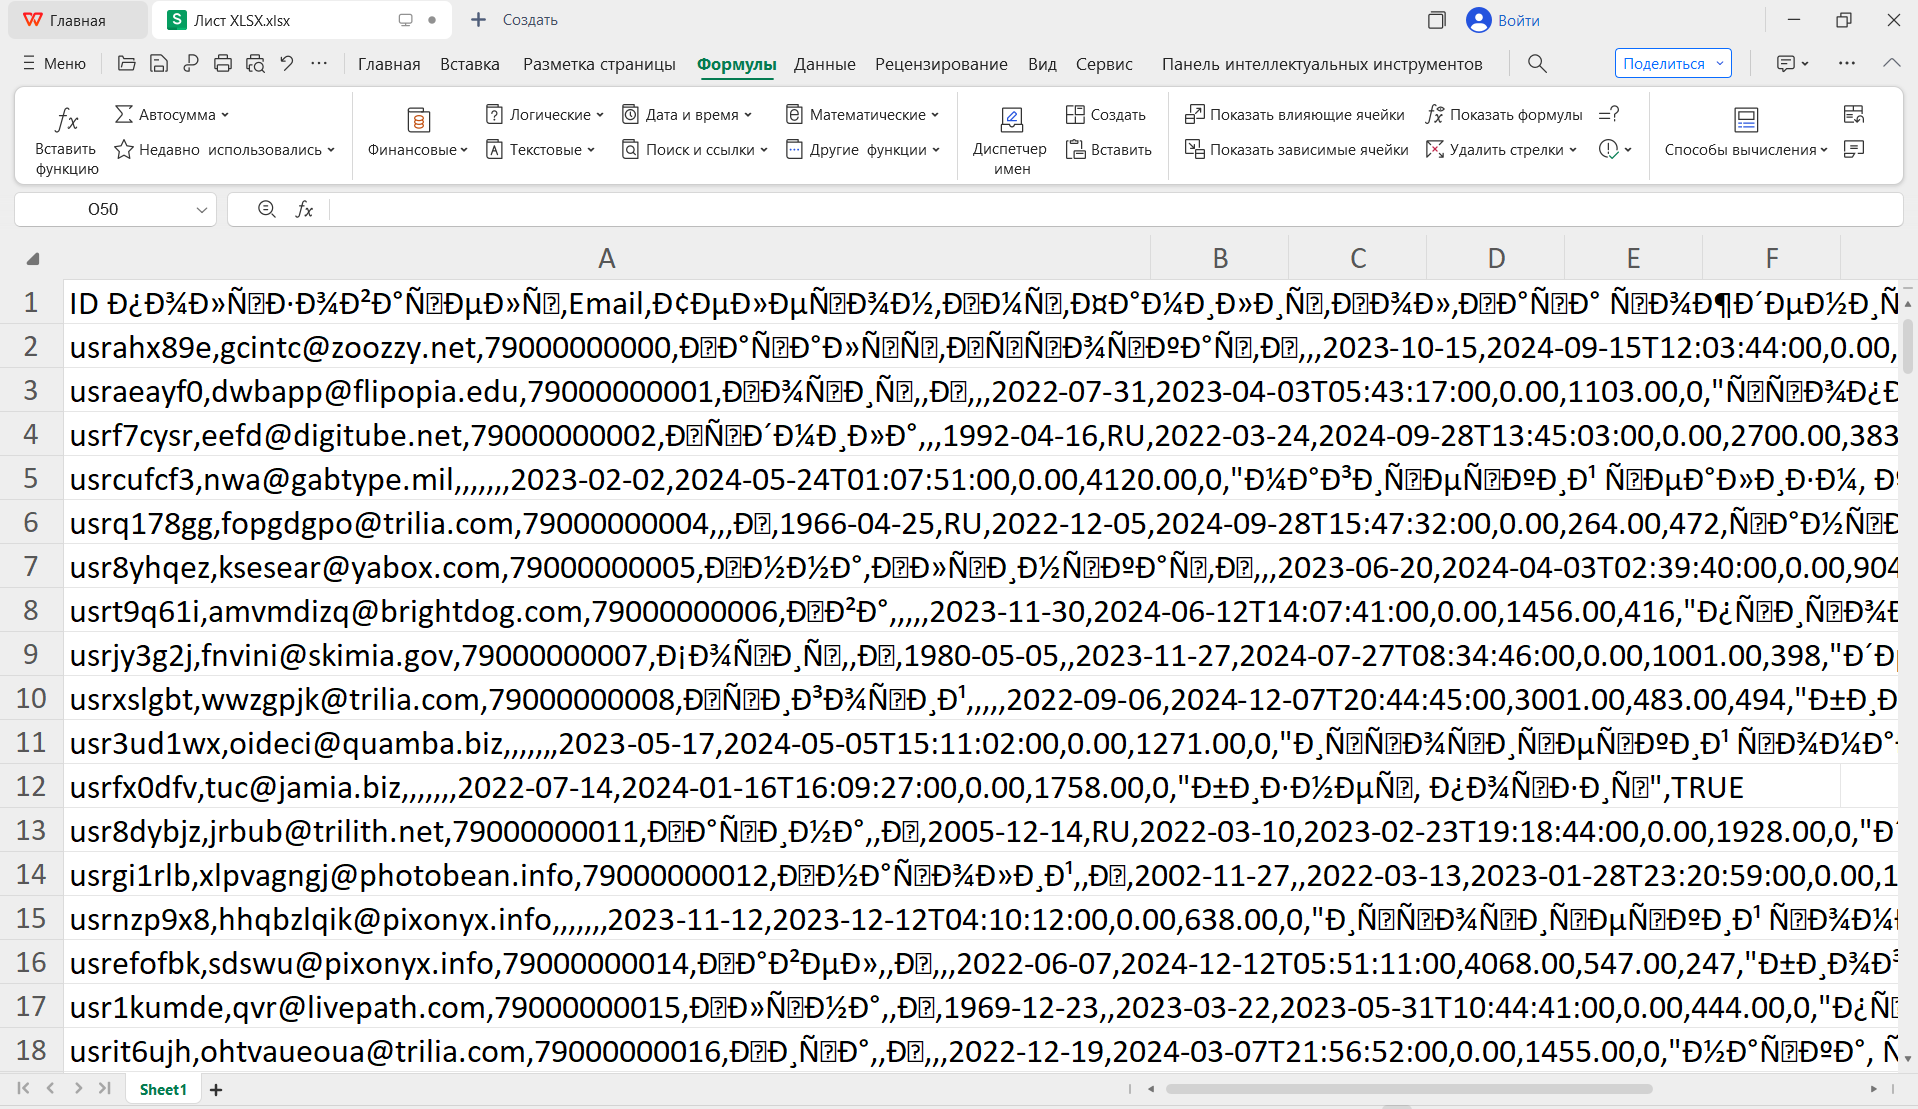Image resolution: width=1918 pixels, height=1109 pixels.
Task: Click the Print icon in quick toolbar
Action: pyautogui.click(x=223, y=64)
